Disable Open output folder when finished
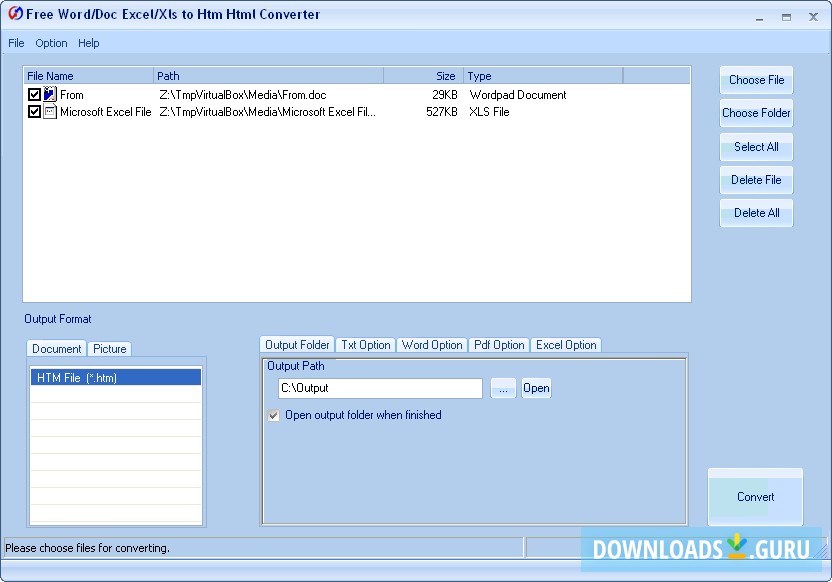The width and height of the screenshot is (832, 582). click(274, 415)
